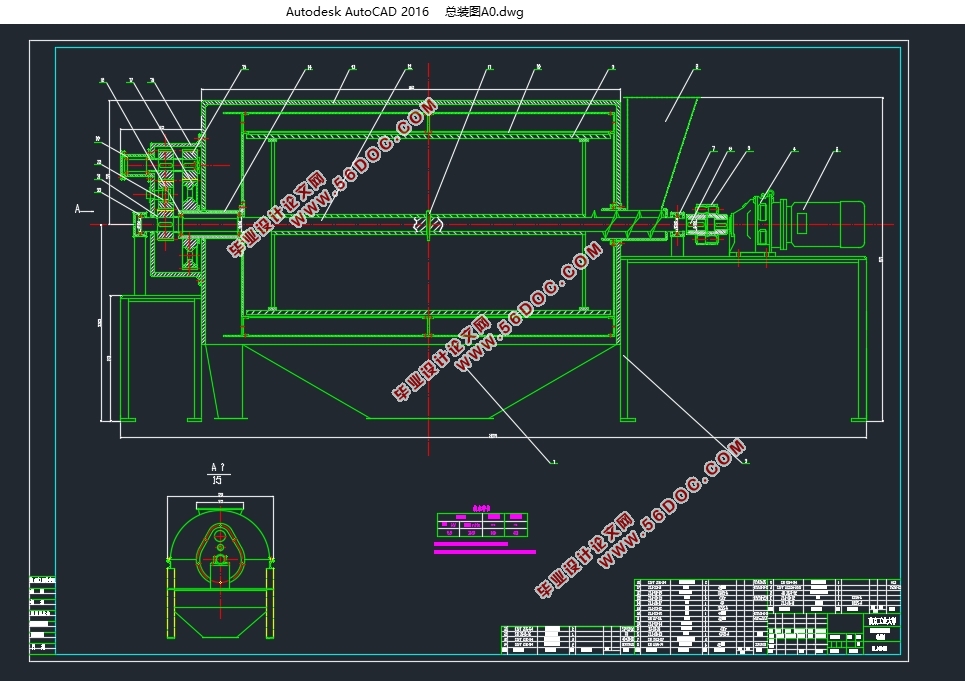Viewport: 965px width, 681px height.
Task: Select the left gearbox support stand
Action: pos(161,358)
